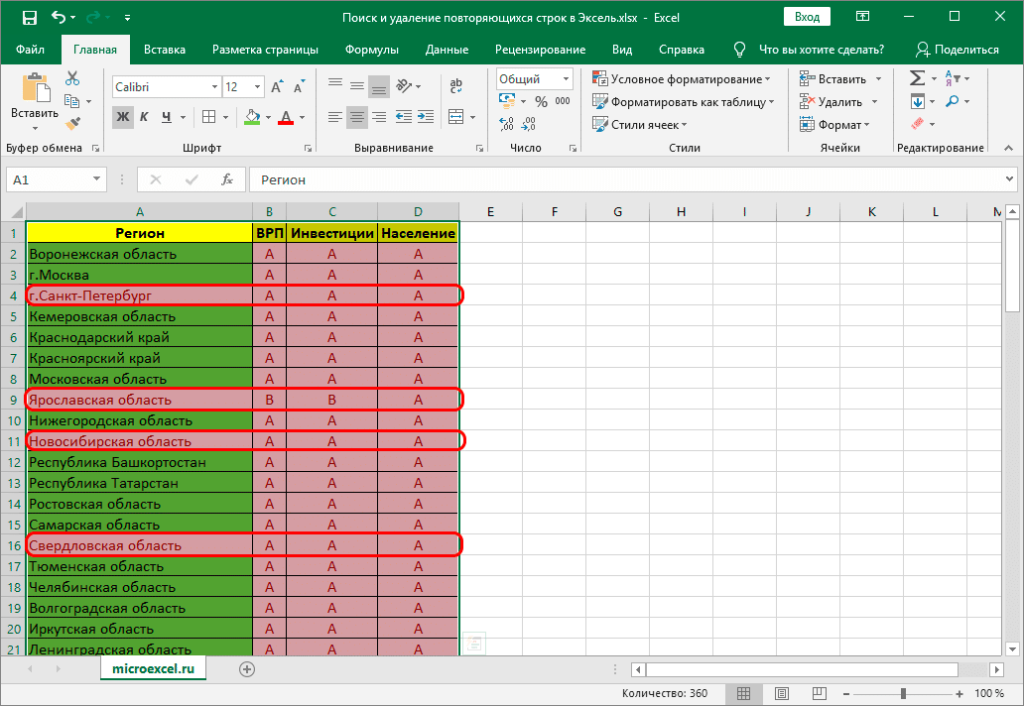The width and height of the screenshot is (1024, 706).
Task: Click the Merge cells icon
Action: pos(456,117)
